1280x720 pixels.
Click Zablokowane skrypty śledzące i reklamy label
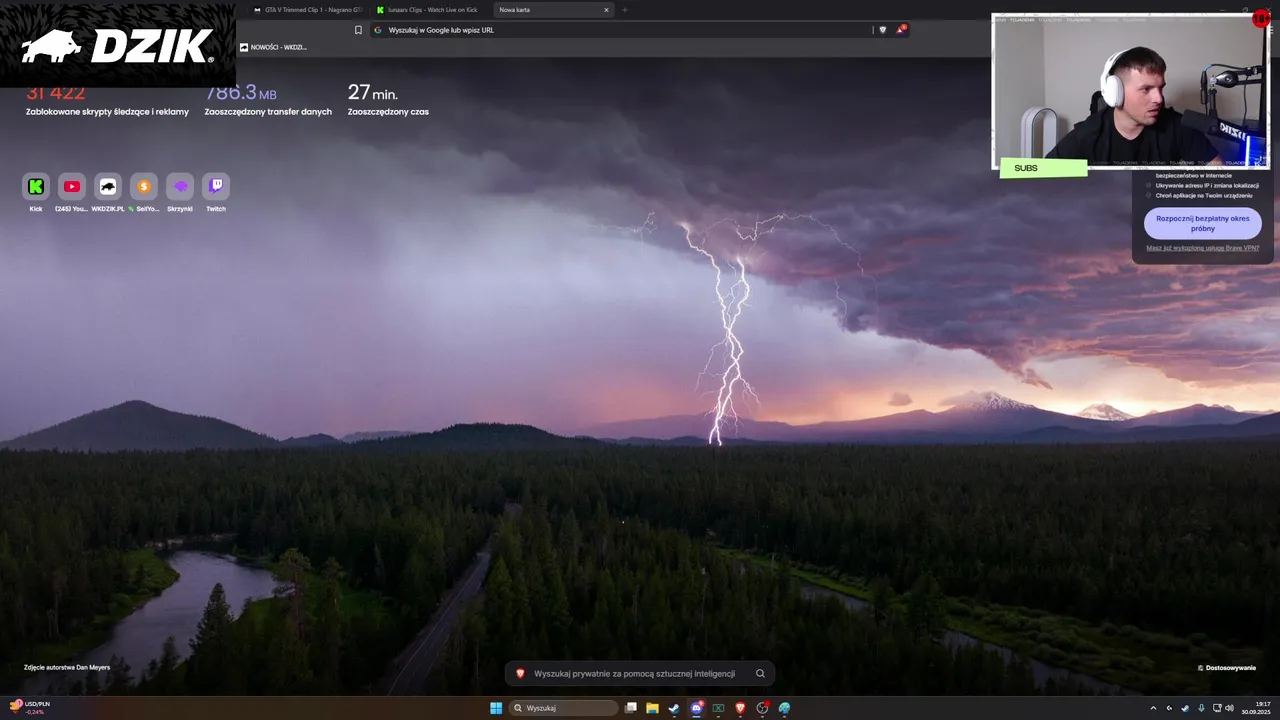coord(107,112)
